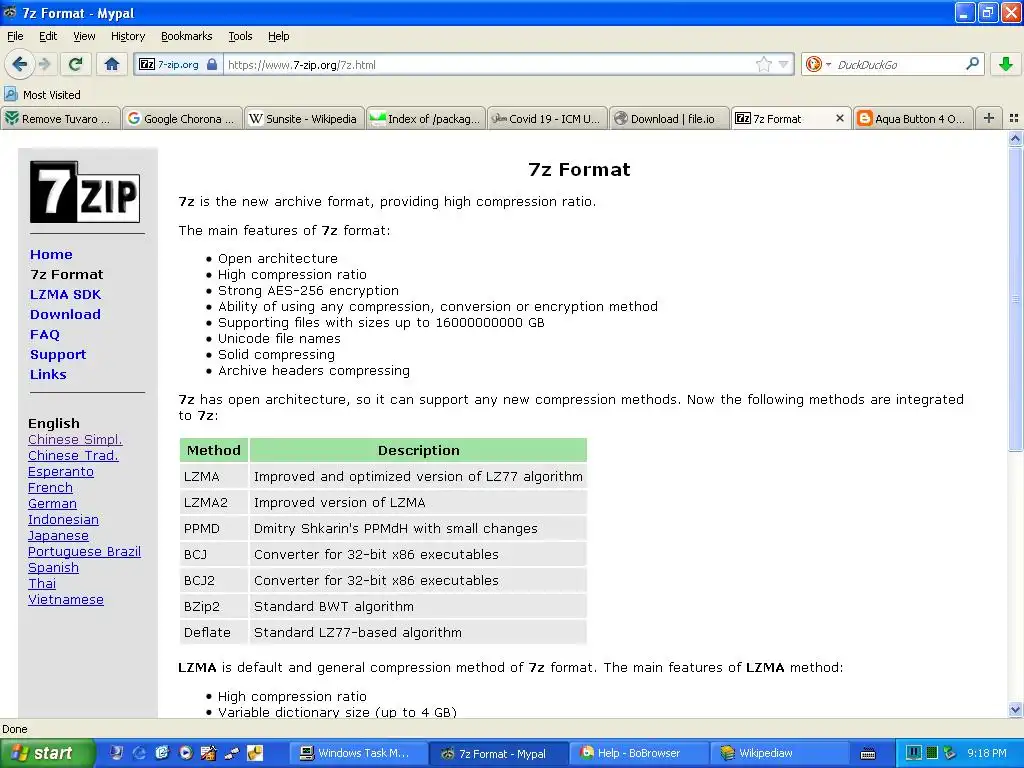Switch to Wikipediaw taskbar button
This screenshot has width=1024, height=768.
pos(779,753)
